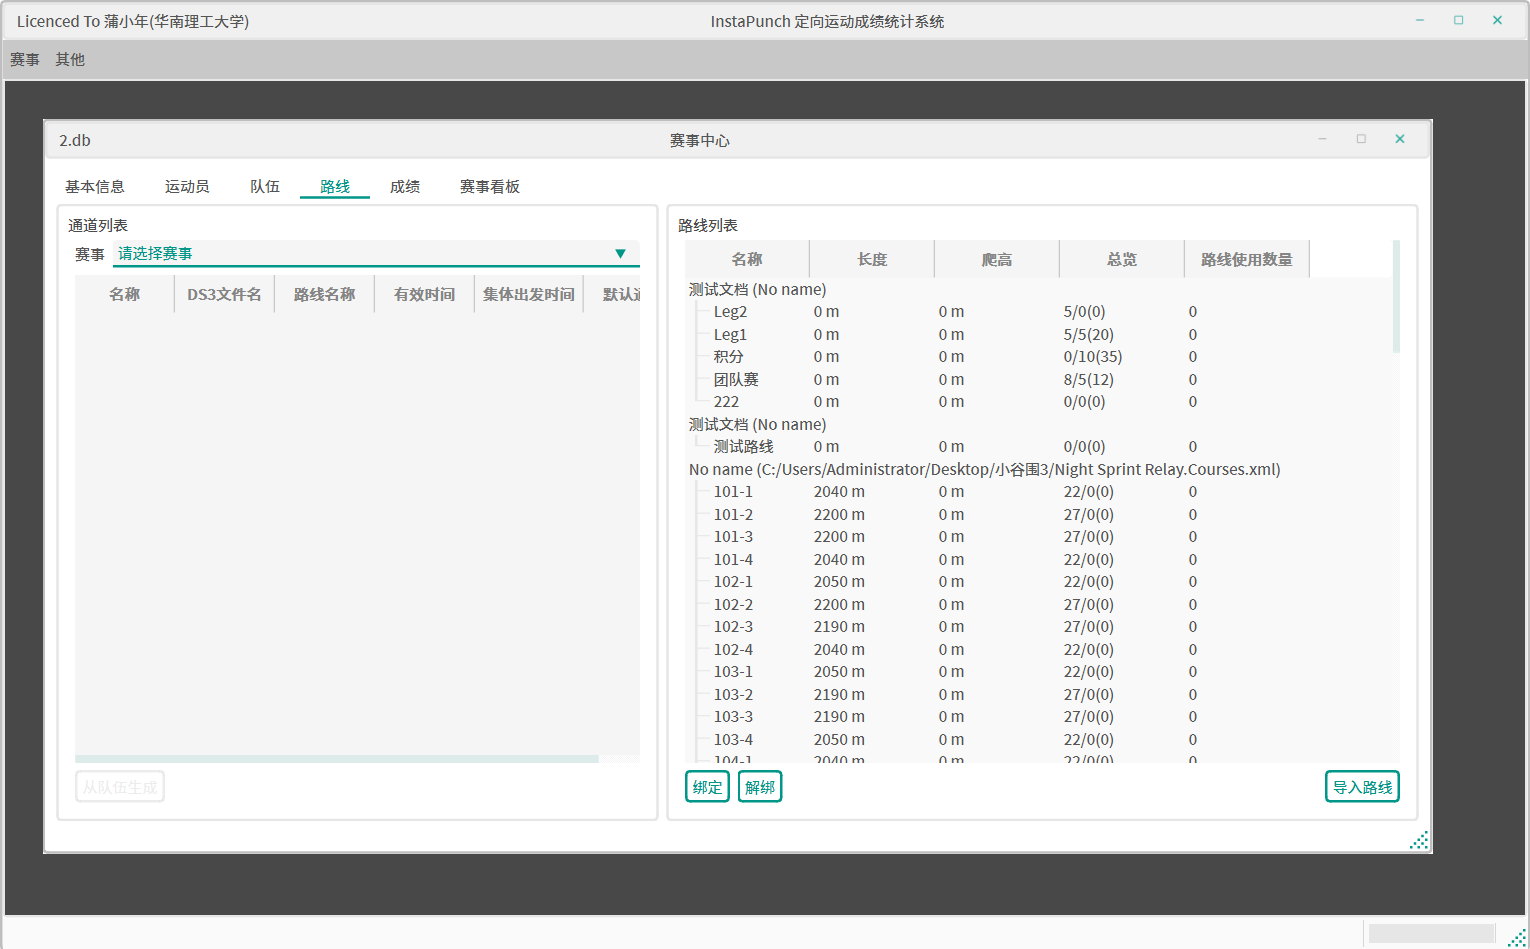Switch to the 运动员 tab
Image resolution: width=1530 pixels, height=949 pixels.
coord(187,187)
